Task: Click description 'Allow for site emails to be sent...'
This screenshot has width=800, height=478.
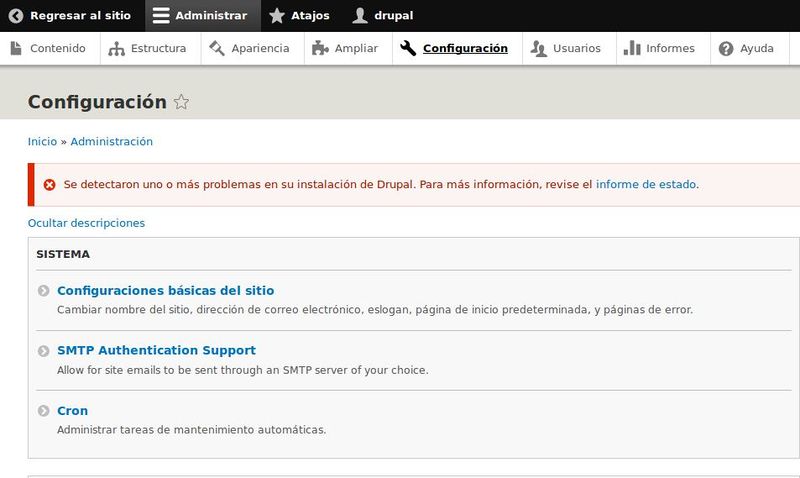Action: tap(243, 370)
